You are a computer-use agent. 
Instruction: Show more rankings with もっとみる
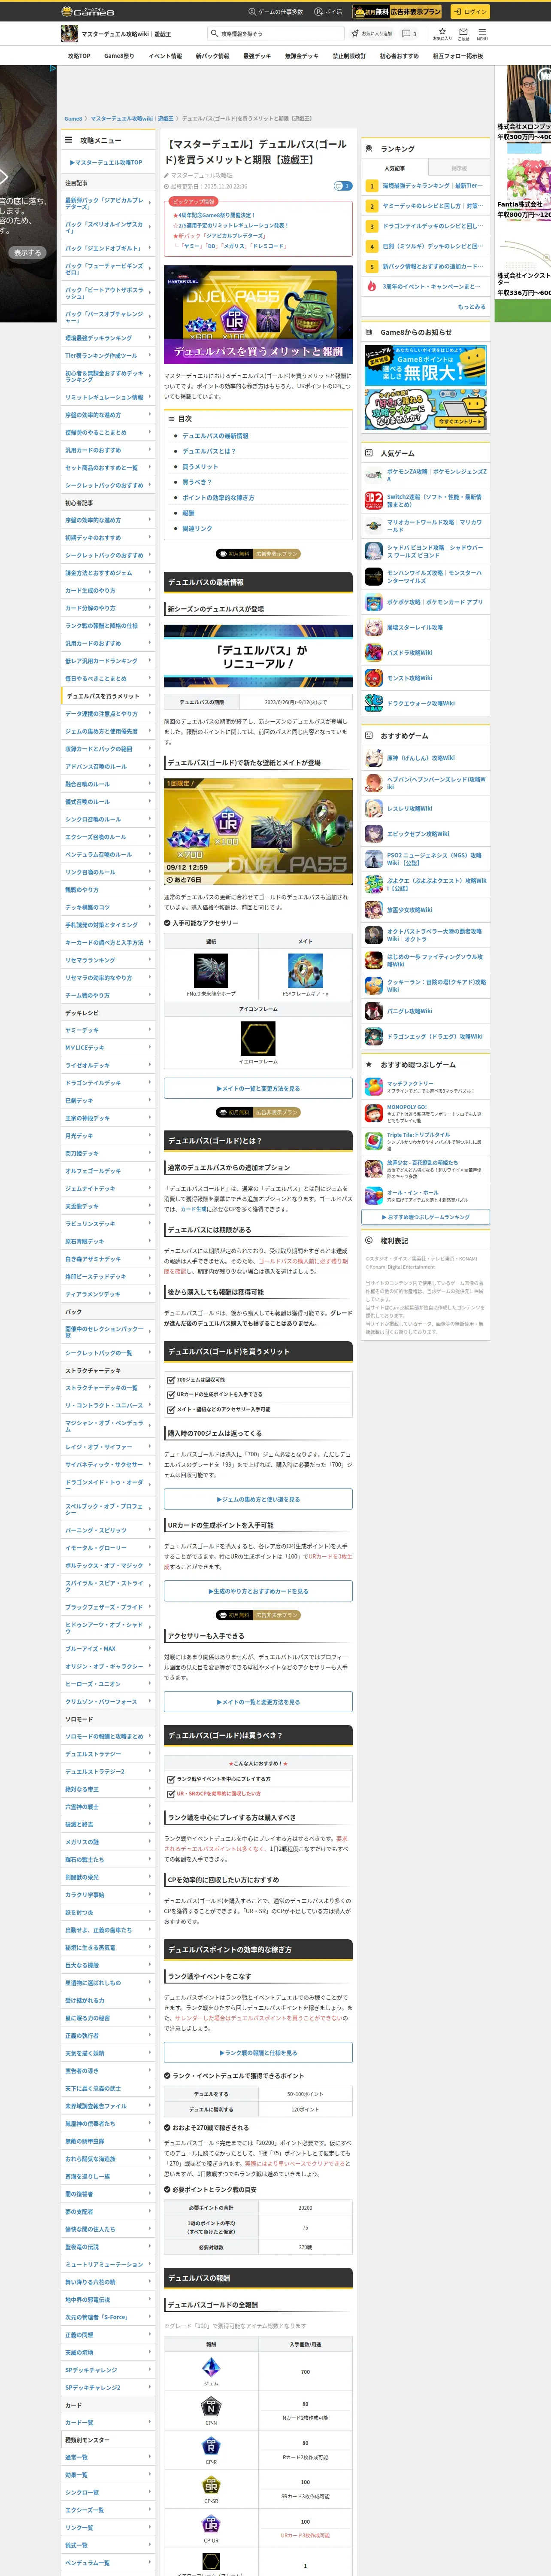[471, 306]
